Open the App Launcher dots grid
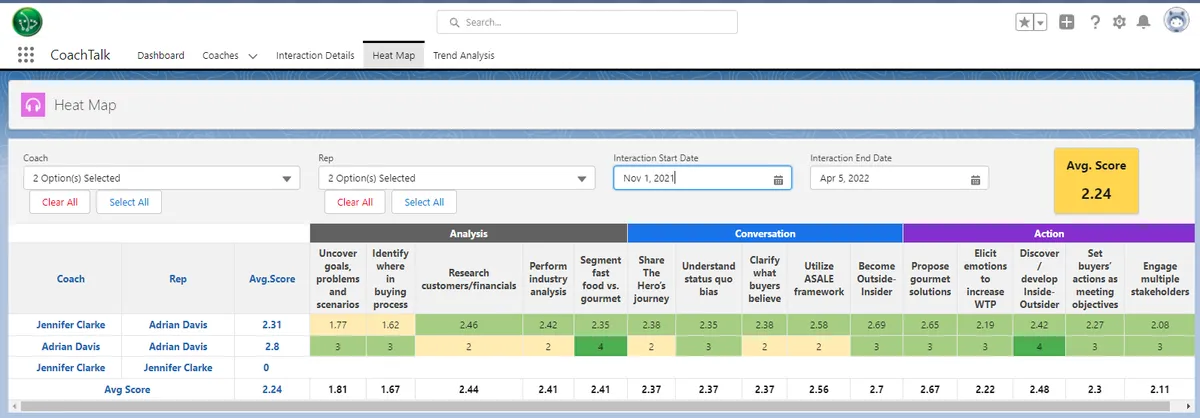The height and width of the screenshot is (418, 1200). [x=26, y=55]
